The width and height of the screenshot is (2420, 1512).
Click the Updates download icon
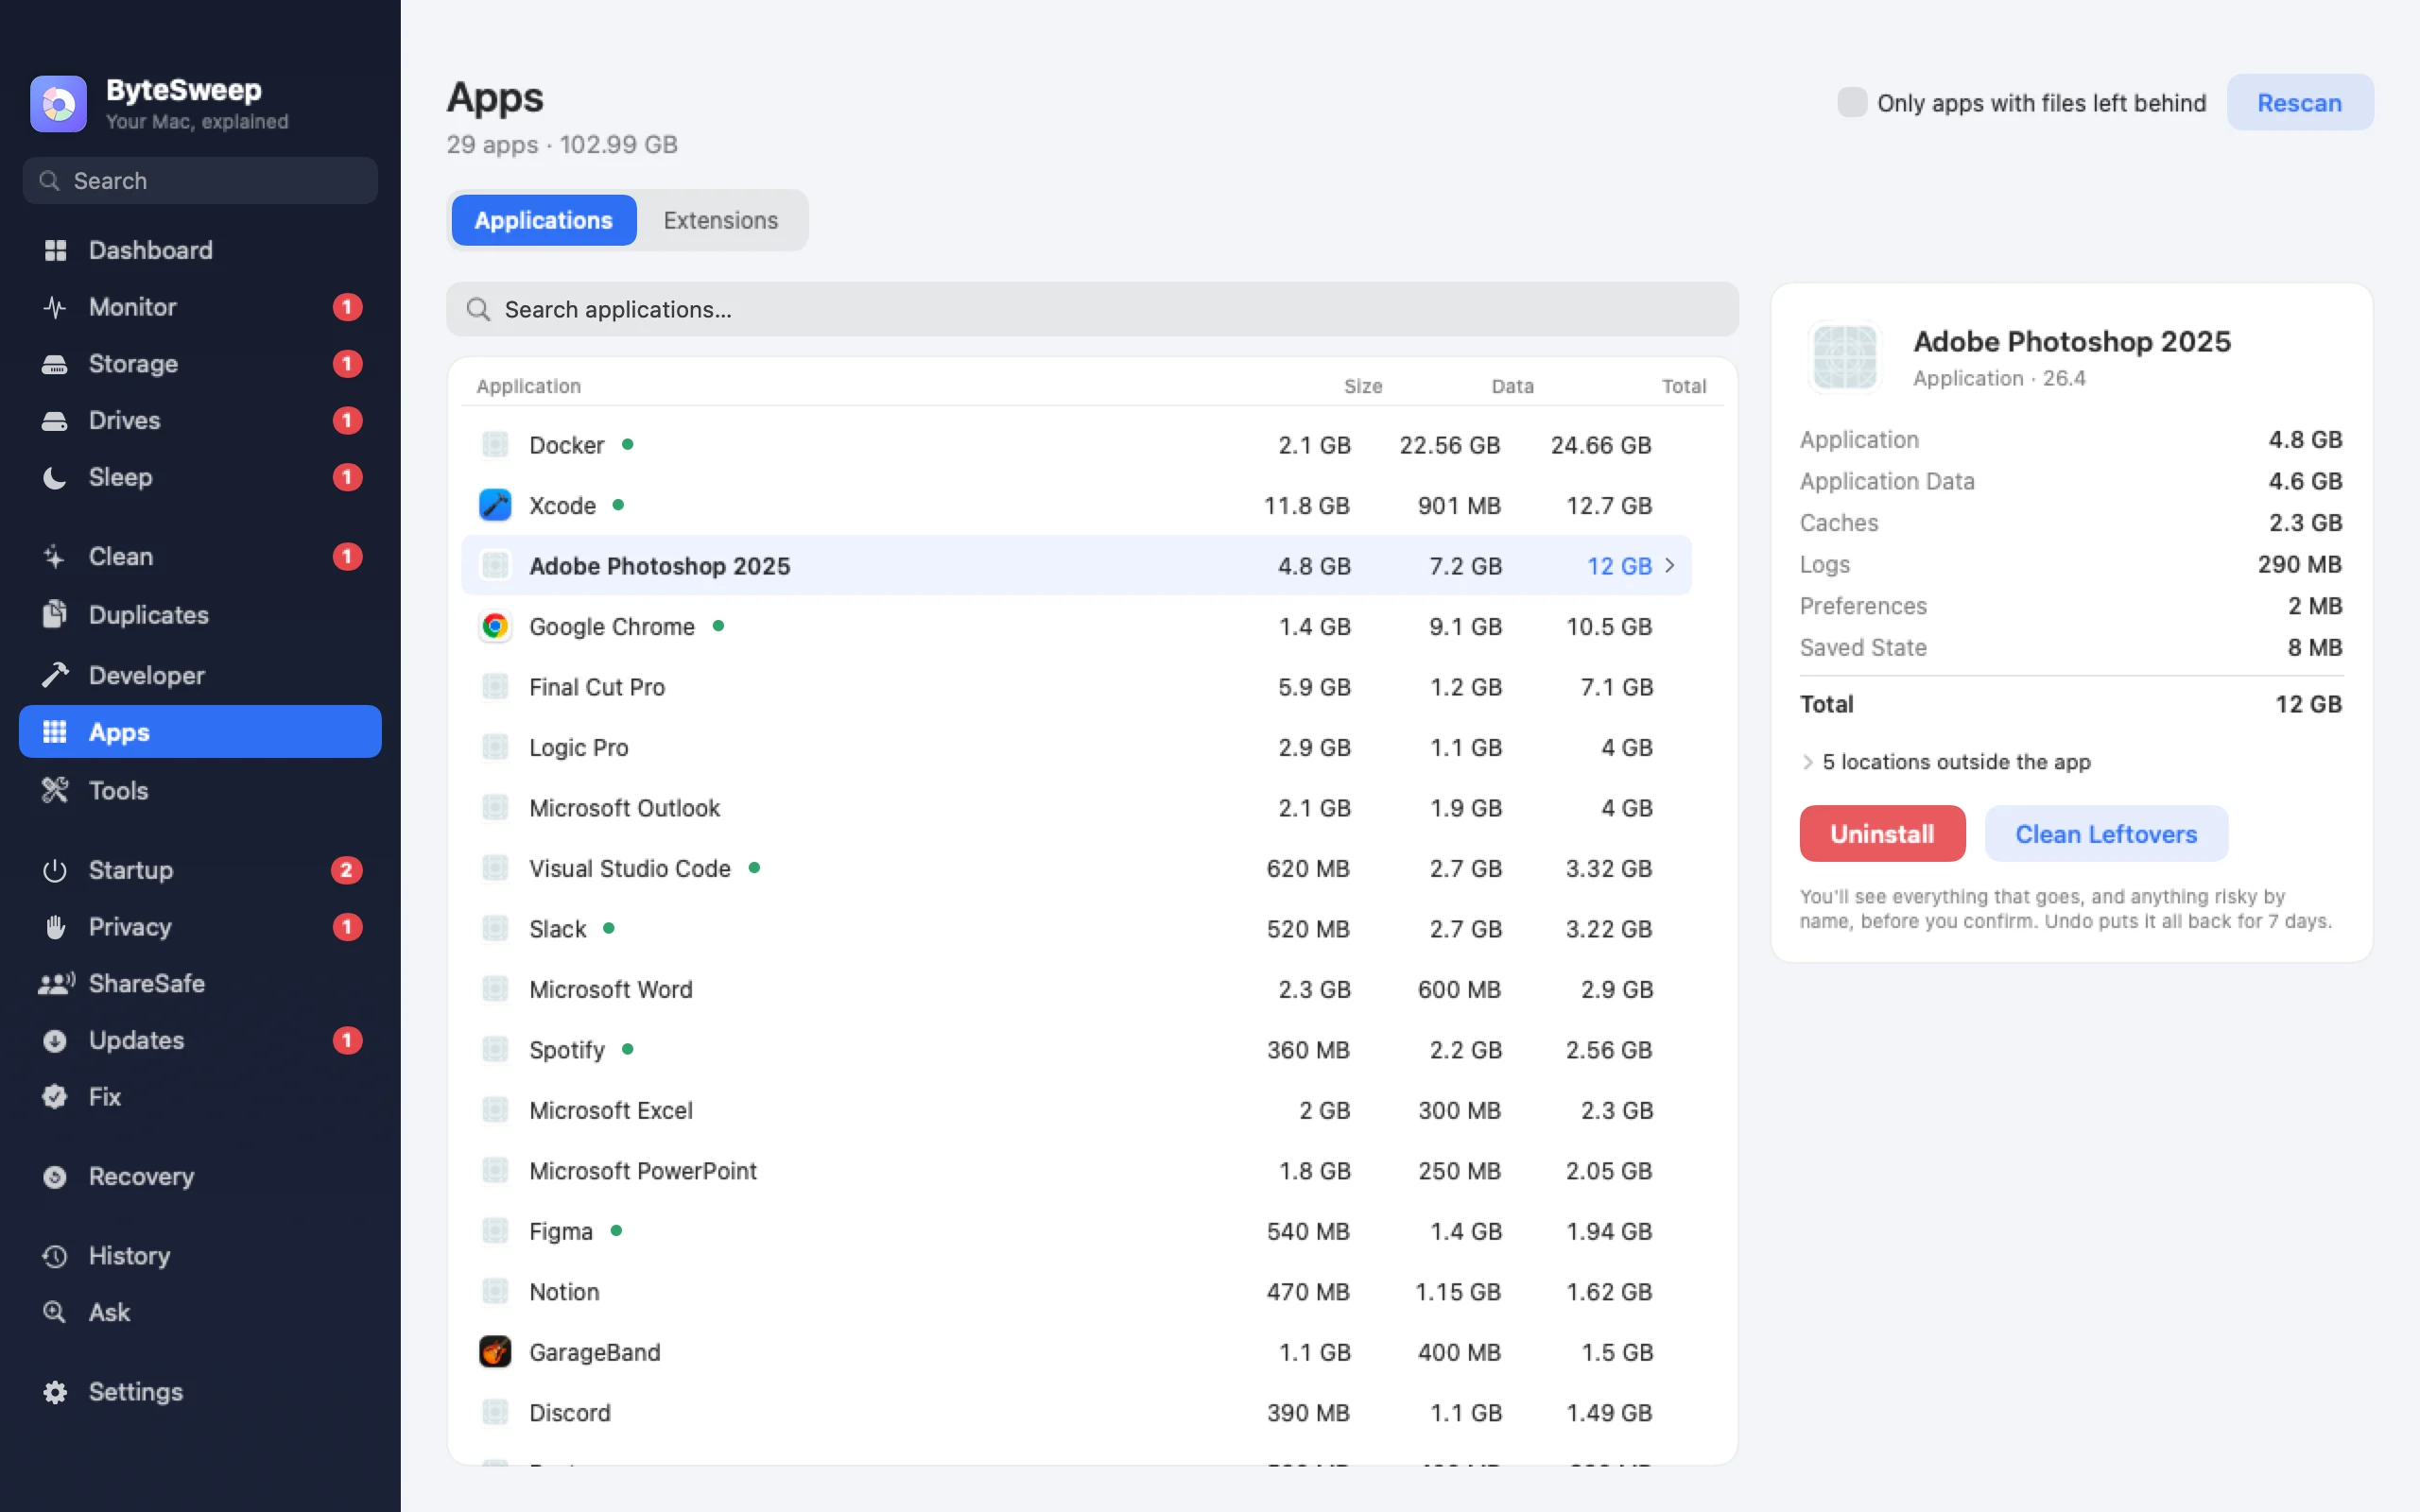click(55, 1040)
